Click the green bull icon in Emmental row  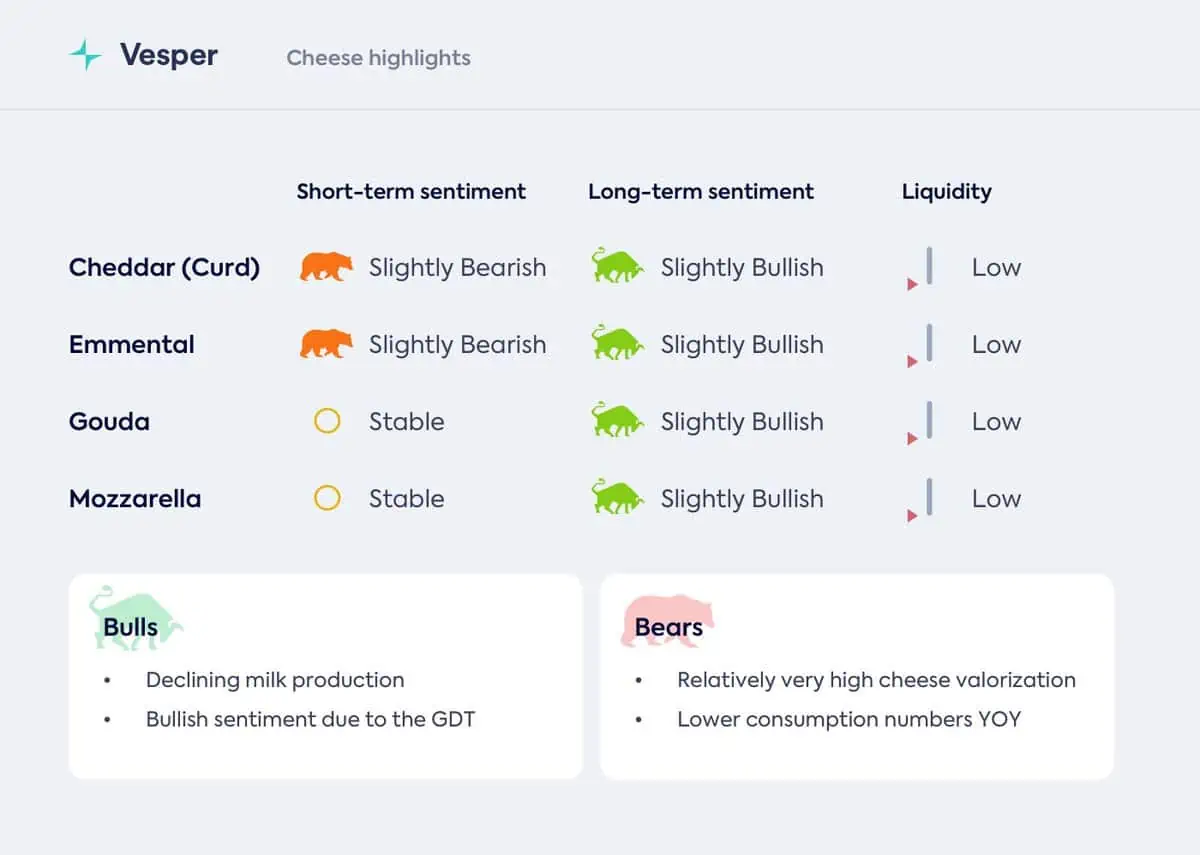(617, 343)
